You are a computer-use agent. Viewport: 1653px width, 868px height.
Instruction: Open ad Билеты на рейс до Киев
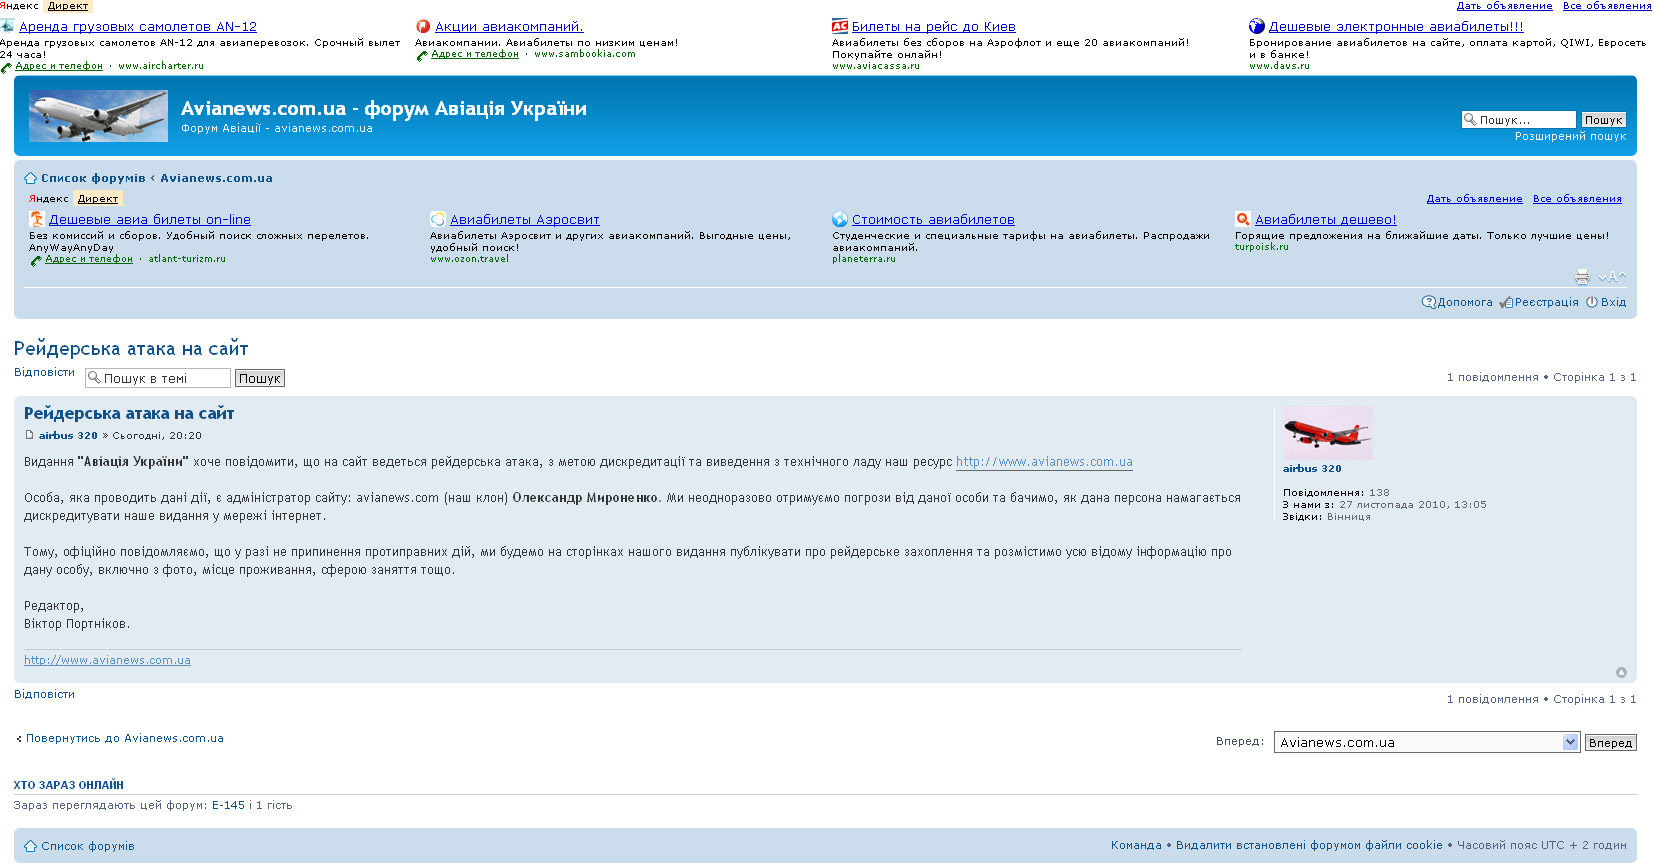pyautogui.click(x=933, y=27)
